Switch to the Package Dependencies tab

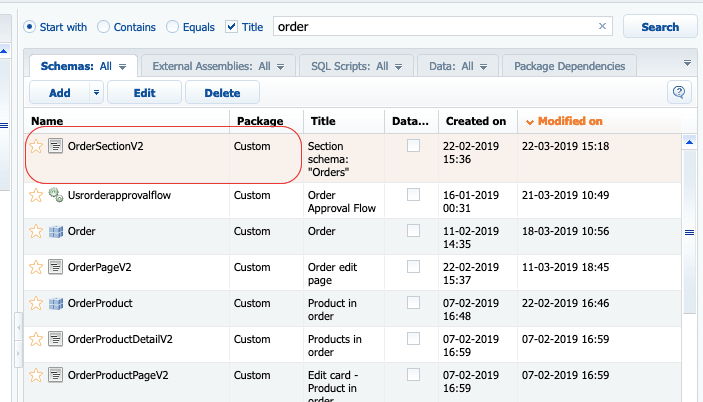[x=569, y=67]
